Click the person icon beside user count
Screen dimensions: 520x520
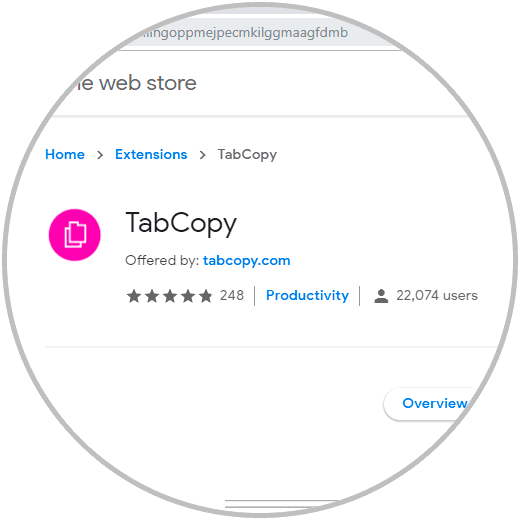[381, 296]
